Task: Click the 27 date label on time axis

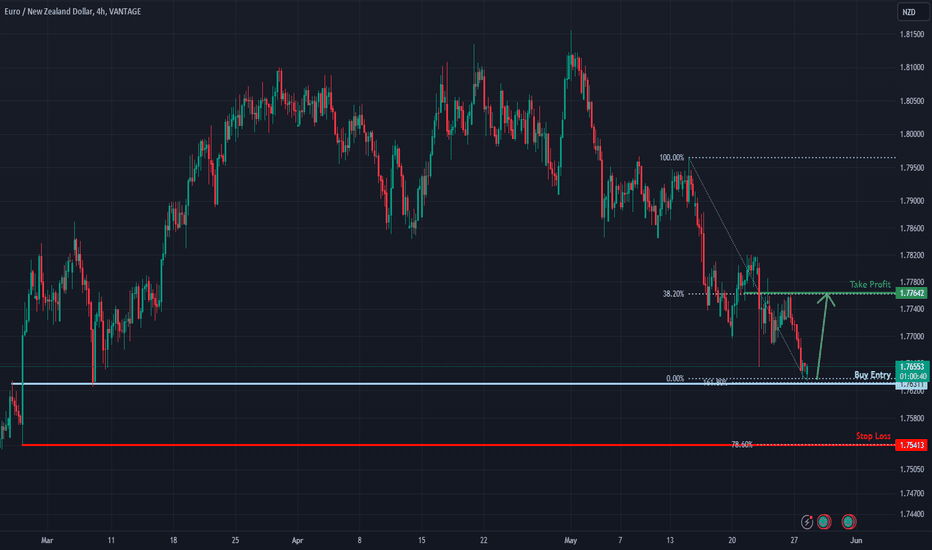Action: coord(794,540)
